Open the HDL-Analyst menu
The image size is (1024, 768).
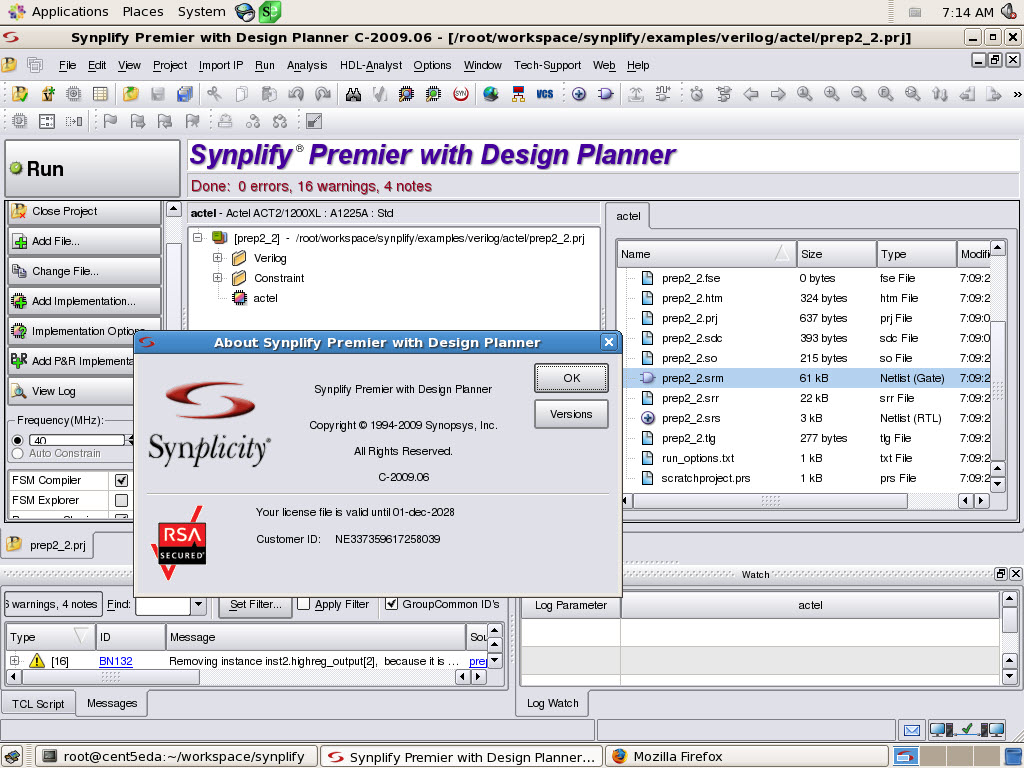pyautogui.click(x=371, y=65)
